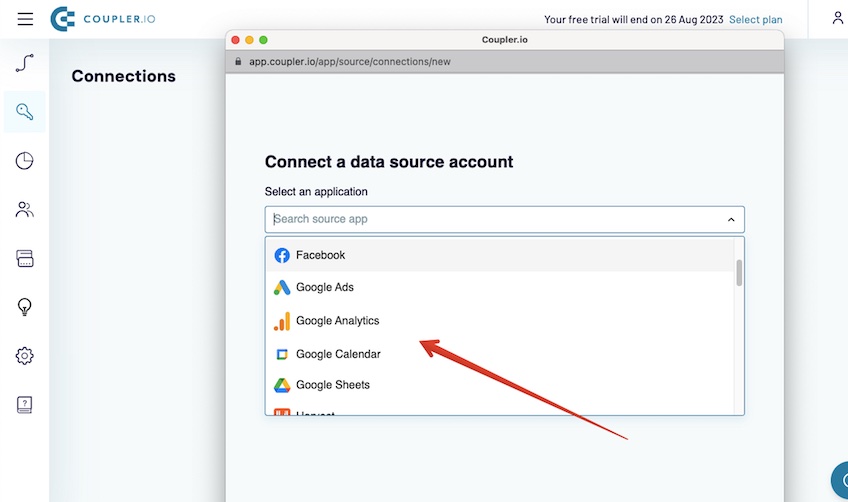This screenshot has height=502, width=848.
Task: Open the usage pie chart icon
Action: click(24, 161)
